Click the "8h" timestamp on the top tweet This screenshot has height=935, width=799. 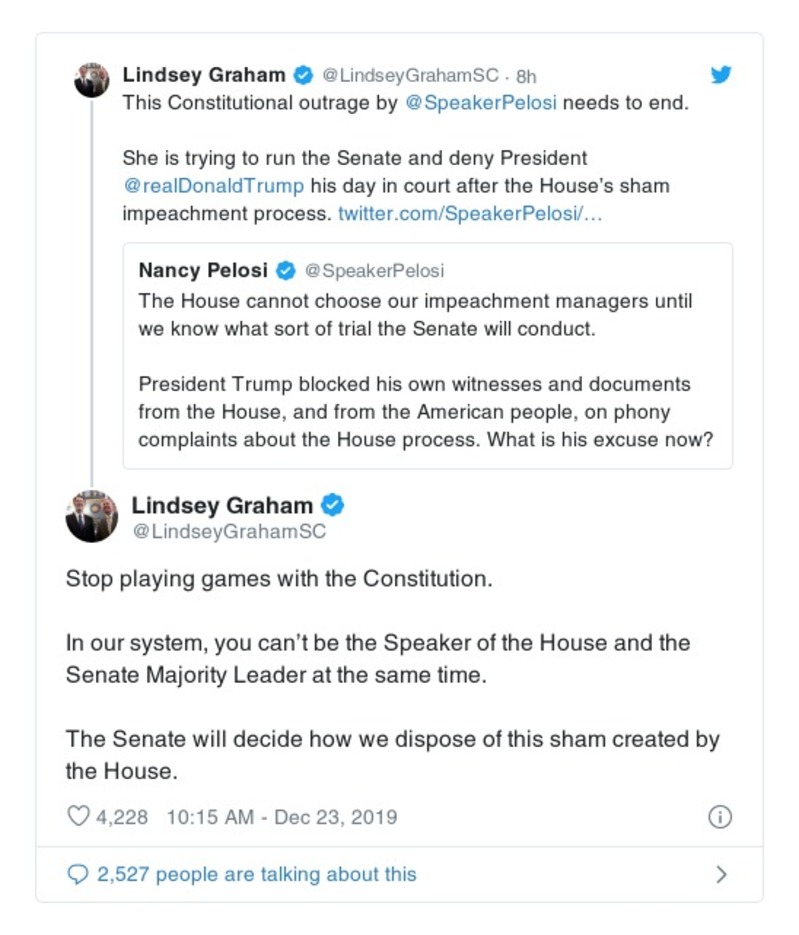(527, 76)
